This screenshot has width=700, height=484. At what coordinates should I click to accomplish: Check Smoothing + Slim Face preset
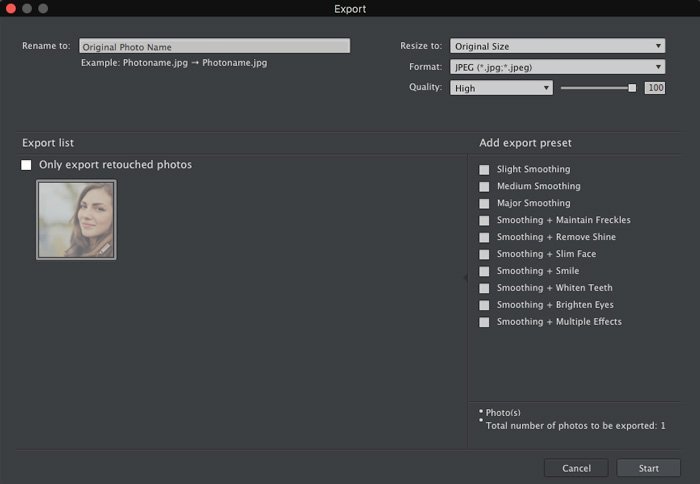coord(485,255)
